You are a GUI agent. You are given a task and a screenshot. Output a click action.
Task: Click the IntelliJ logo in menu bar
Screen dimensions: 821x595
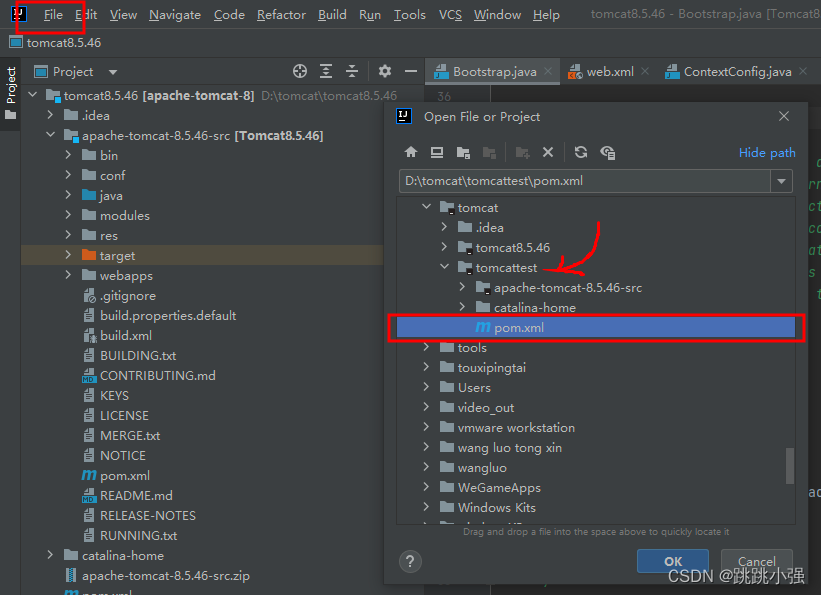pyautogui.click(x=19, y=14)
